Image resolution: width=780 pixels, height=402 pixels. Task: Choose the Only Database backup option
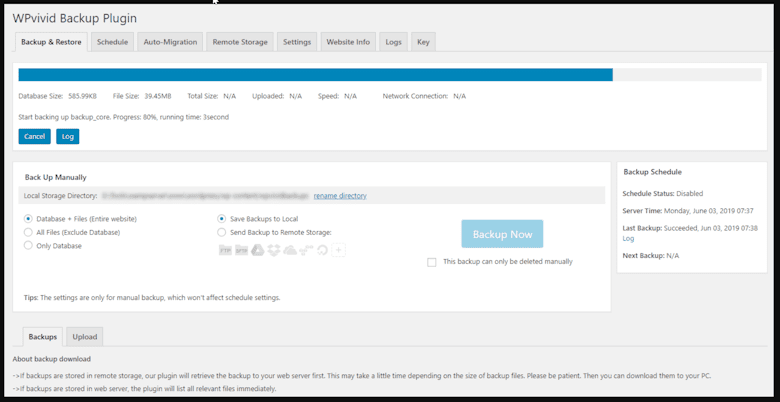pos(28,245)
